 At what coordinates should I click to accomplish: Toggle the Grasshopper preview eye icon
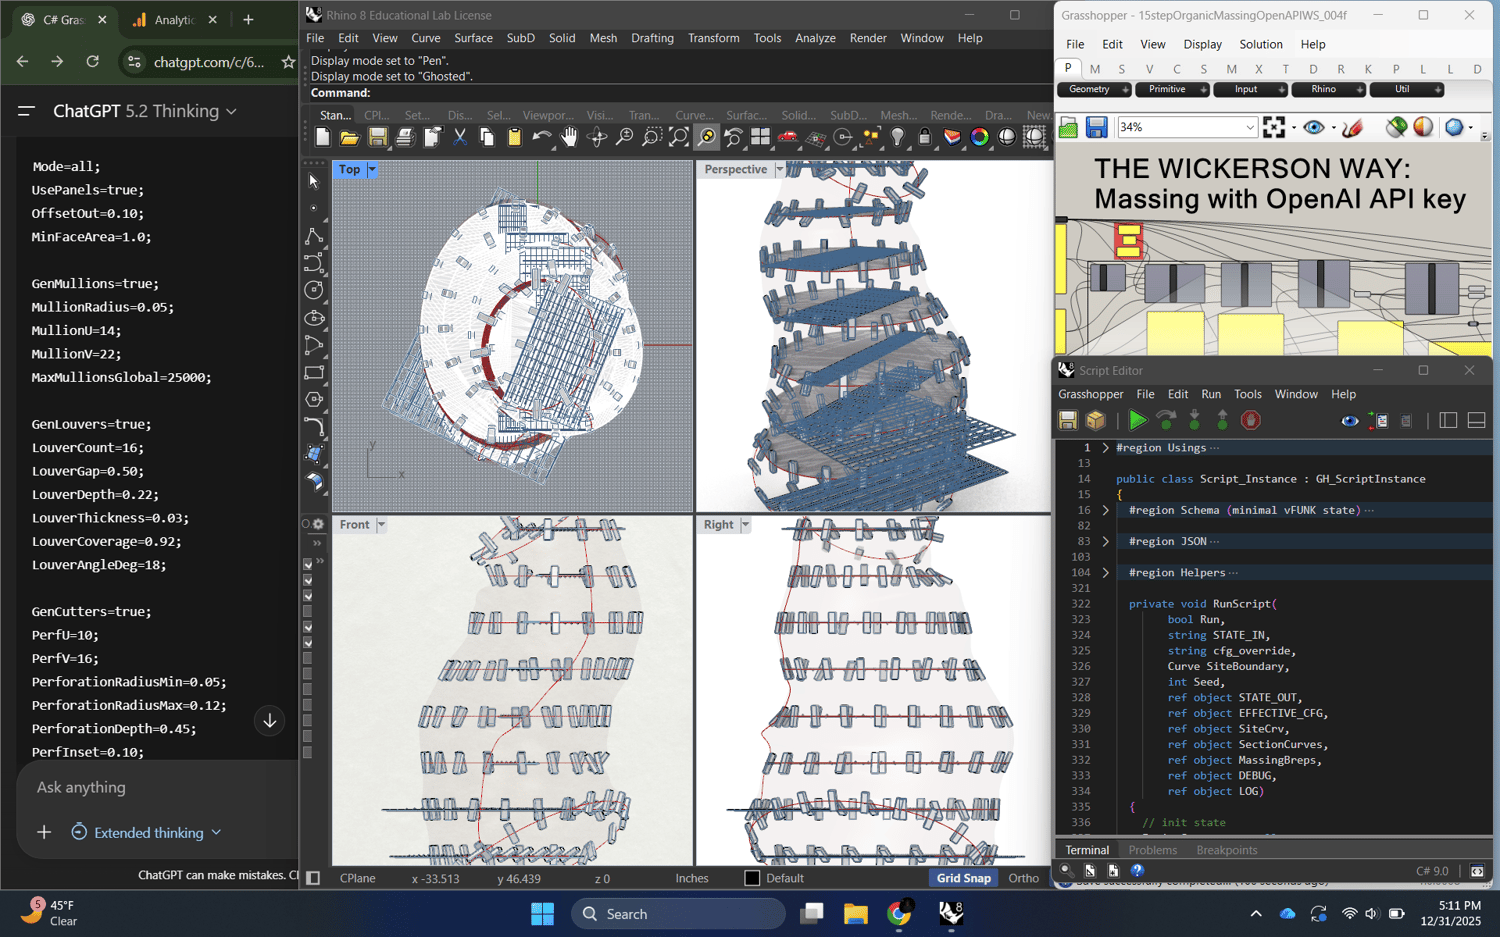pos(1314,127)
